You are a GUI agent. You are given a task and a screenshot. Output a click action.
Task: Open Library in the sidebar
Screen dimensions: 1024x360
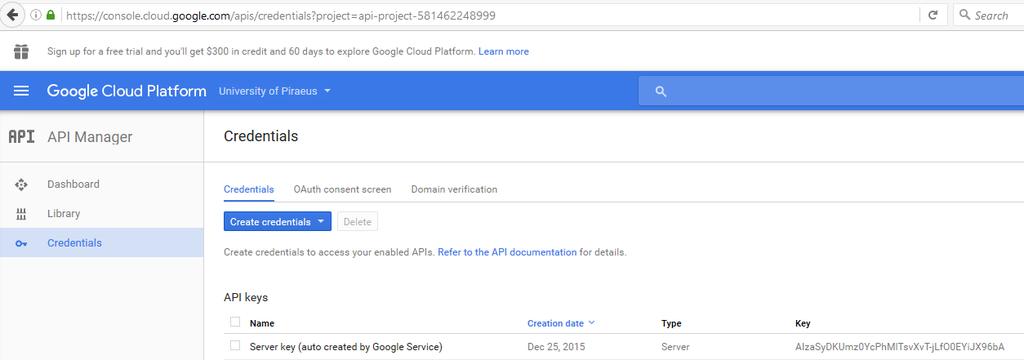click(102, 214)
